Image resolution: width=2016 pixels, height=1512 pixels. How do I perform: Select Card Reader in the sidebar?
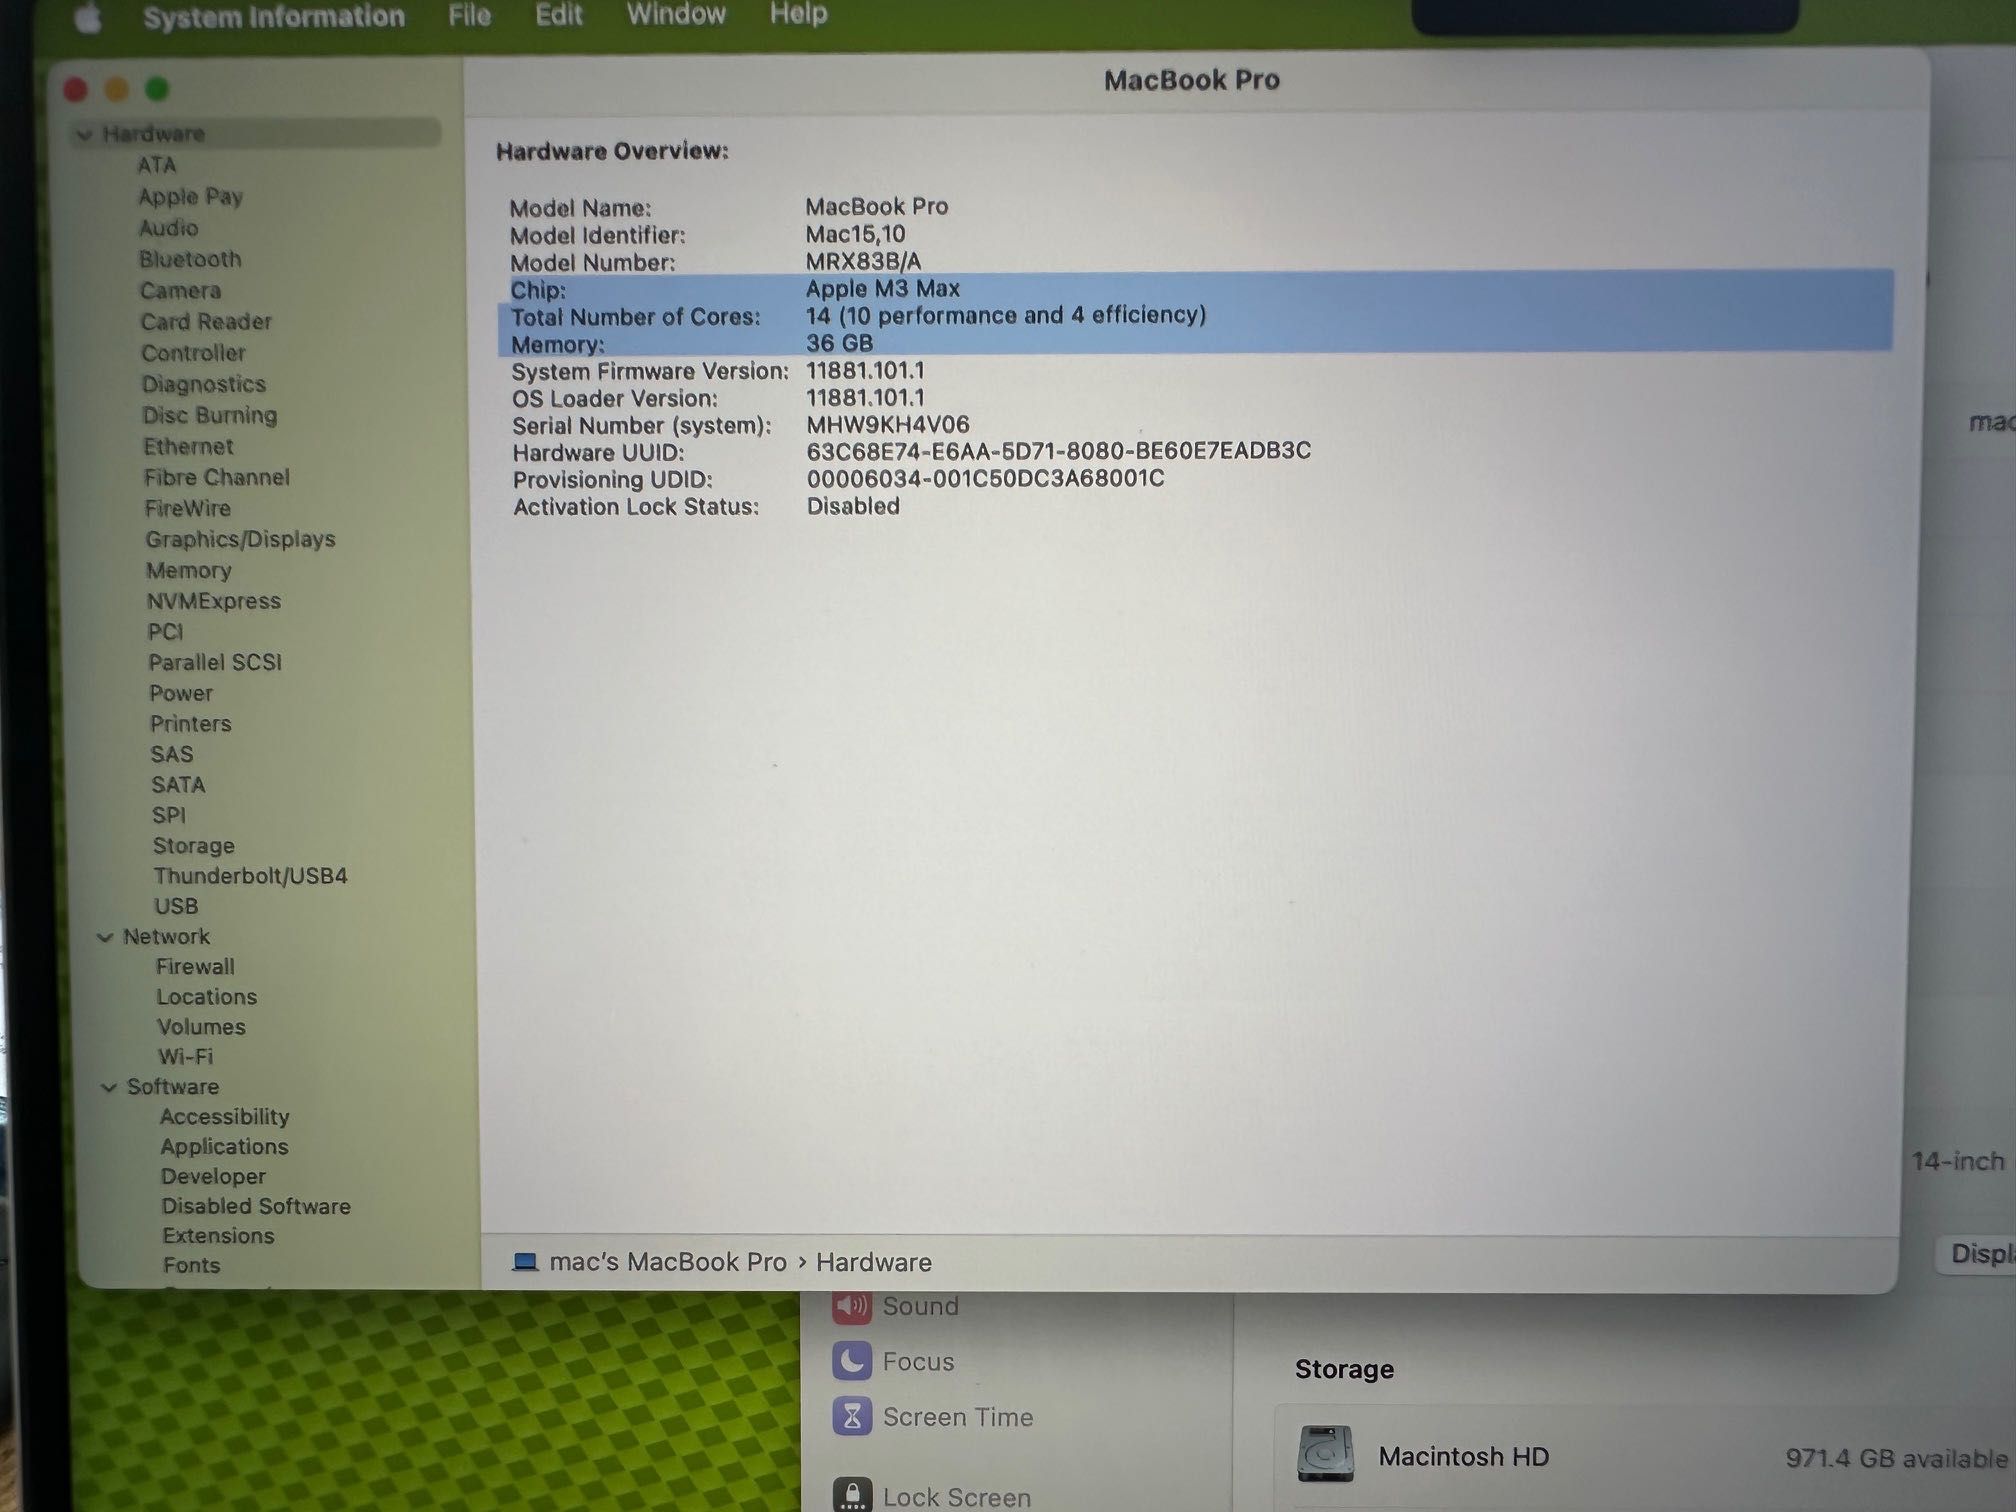coord(206,322)
